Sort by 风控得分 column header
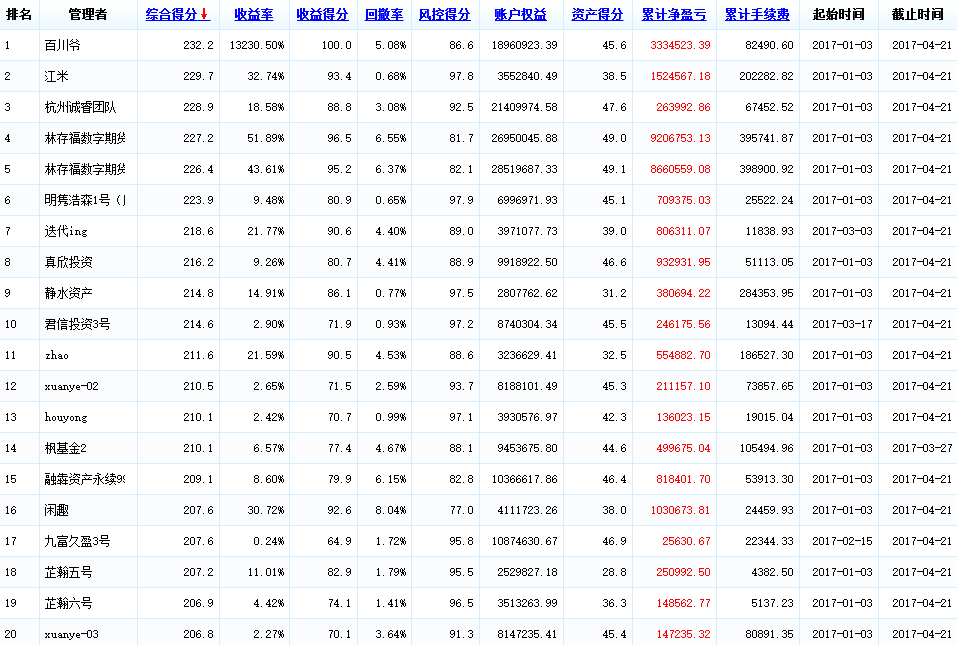Screen dimensions: 957x645 444,15
